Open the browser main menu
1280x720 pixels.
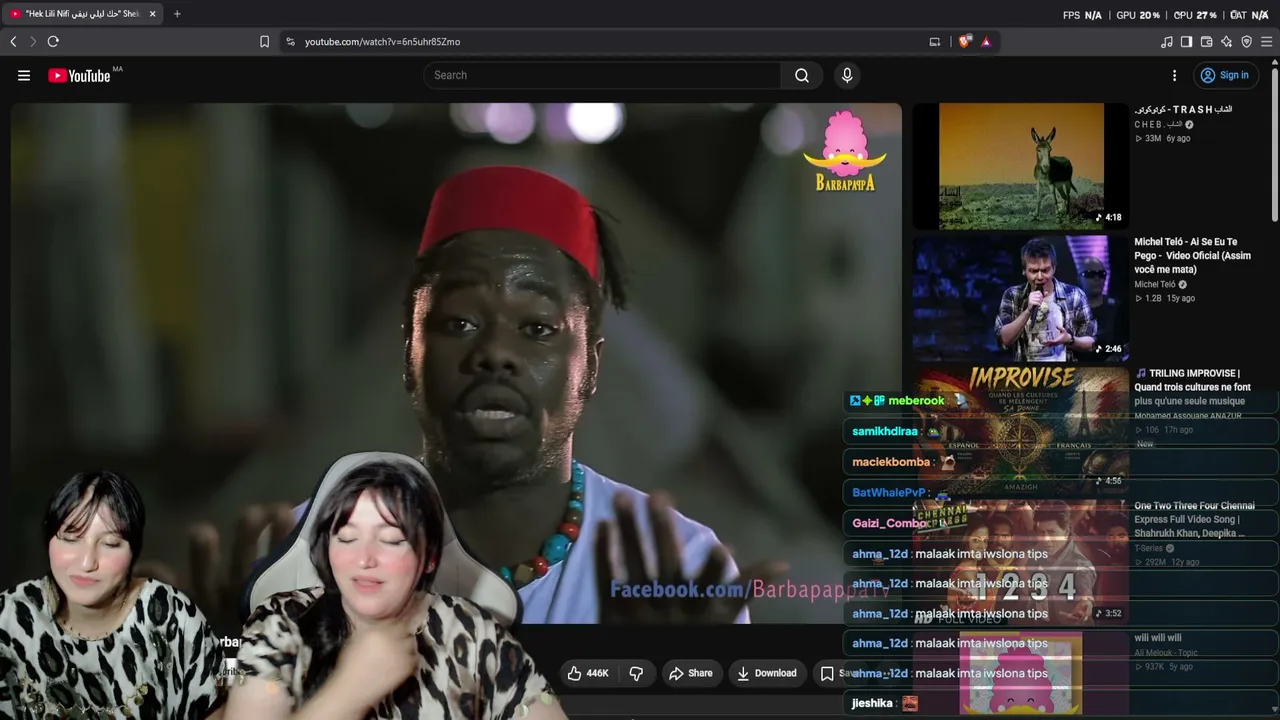click(1266, 41)
